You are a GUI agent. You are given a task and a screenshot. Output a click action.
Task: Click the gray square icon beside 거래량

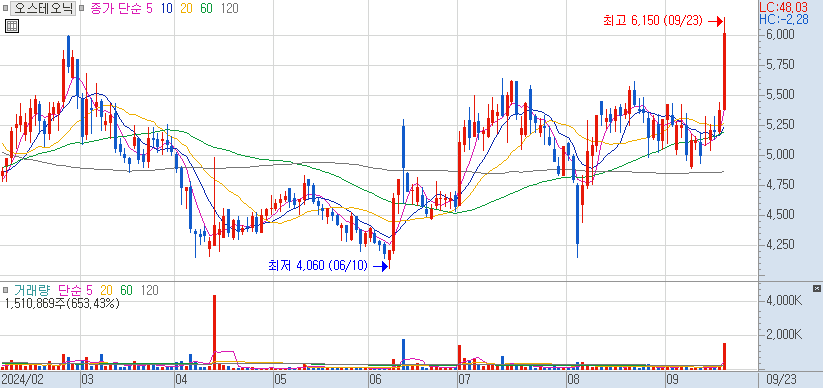[5, 290]
